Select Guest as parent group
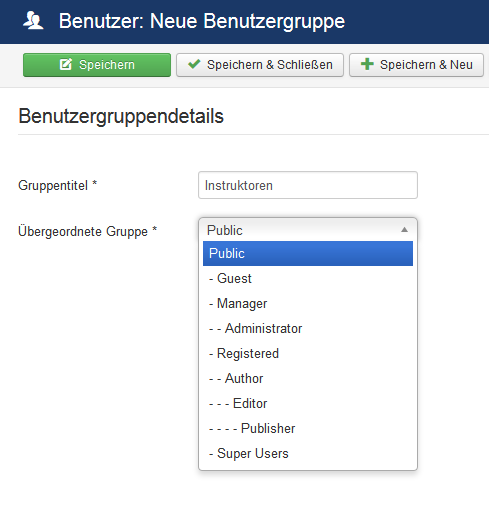Screen dimensions: 489x514 pos(308,278)
